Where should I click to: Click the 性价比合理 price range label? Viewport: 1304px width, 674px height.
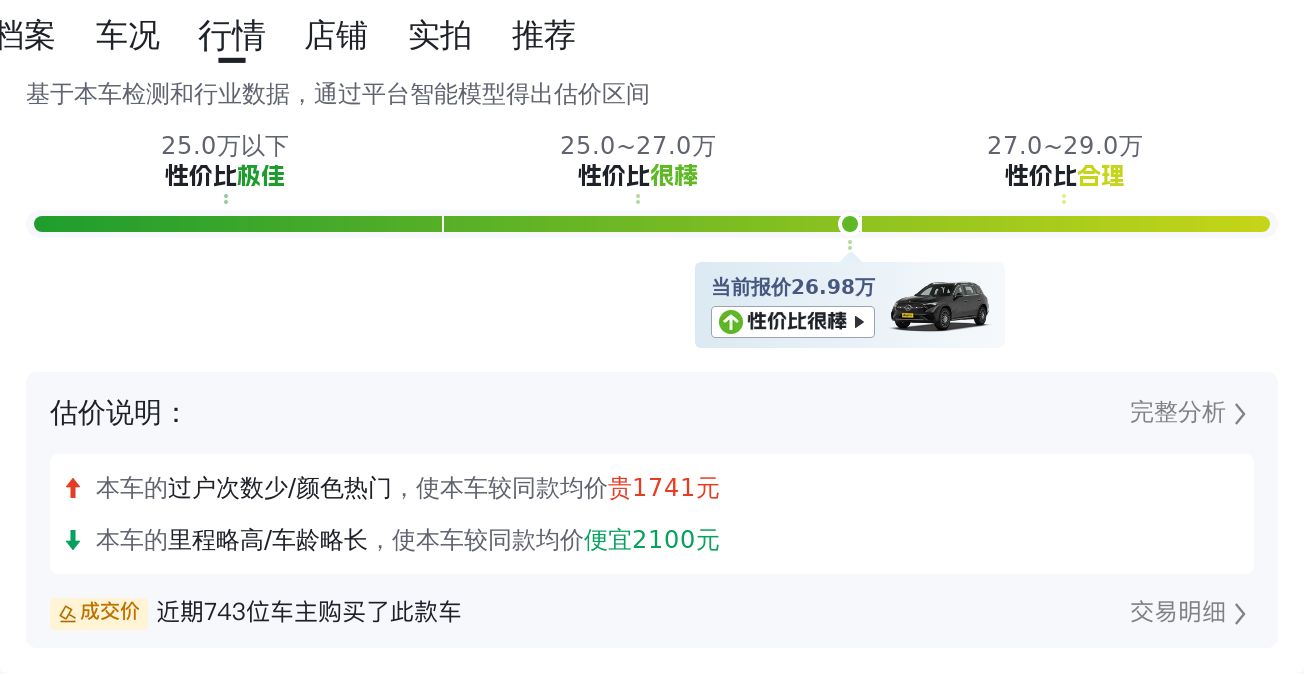(1064, 176)
